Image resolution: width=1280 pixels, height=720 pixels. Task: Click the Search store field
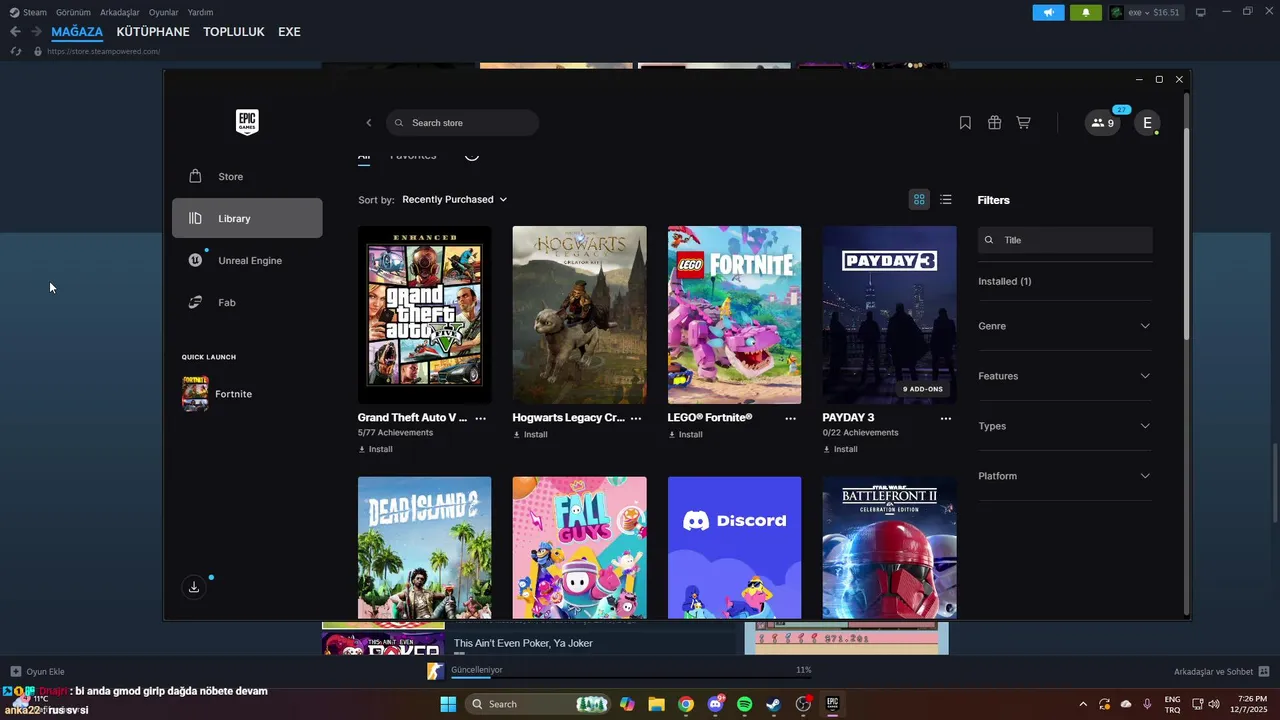[462, 123]
